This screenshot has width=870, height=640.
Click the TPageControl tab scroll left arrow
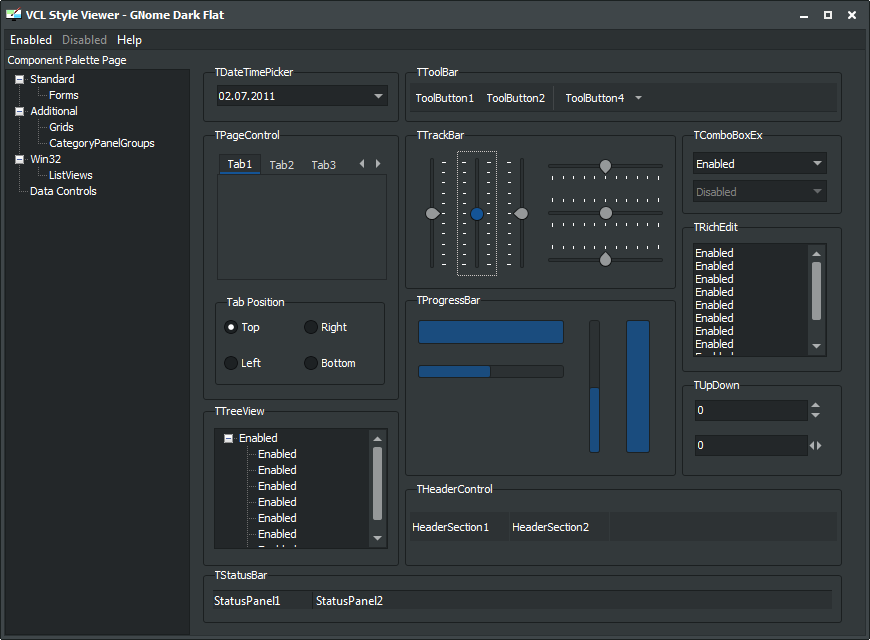[362, 164]
